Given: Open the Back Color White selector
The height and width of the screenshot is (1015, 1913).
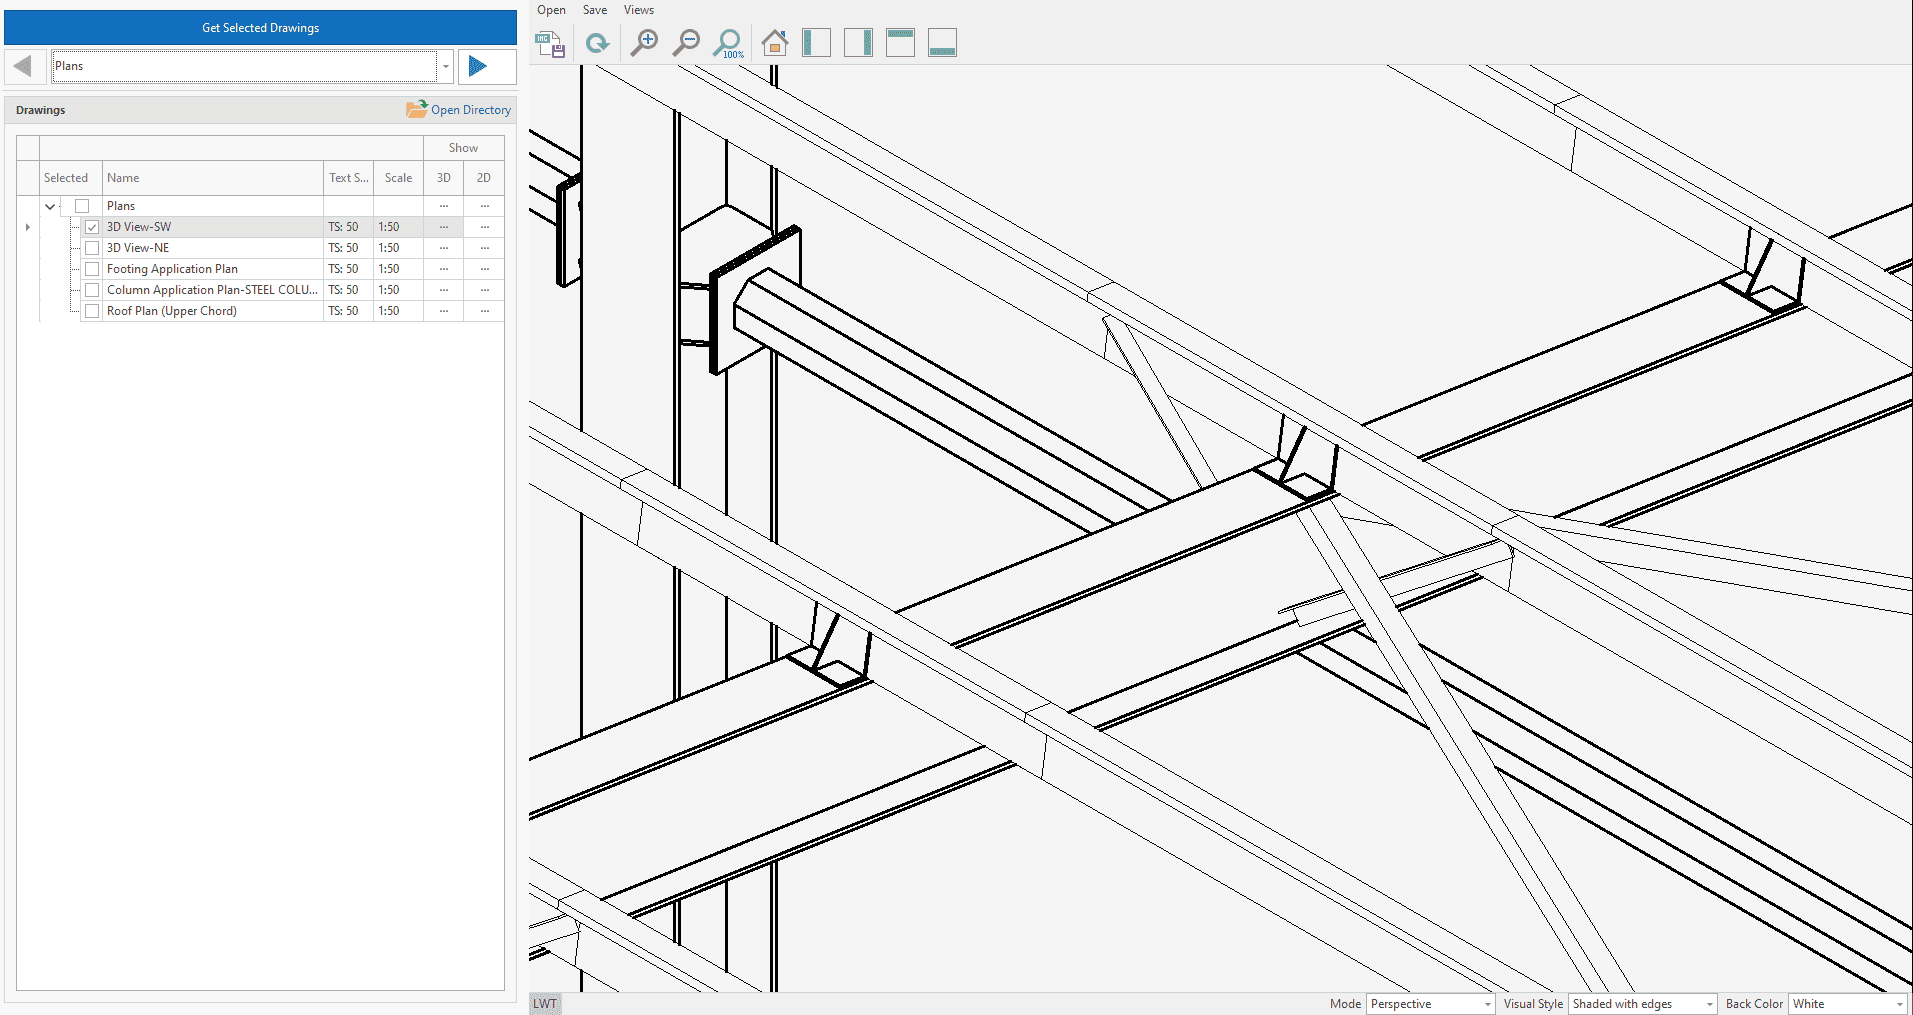Looking at the screenshot, I should (x=1847, y=1004).
